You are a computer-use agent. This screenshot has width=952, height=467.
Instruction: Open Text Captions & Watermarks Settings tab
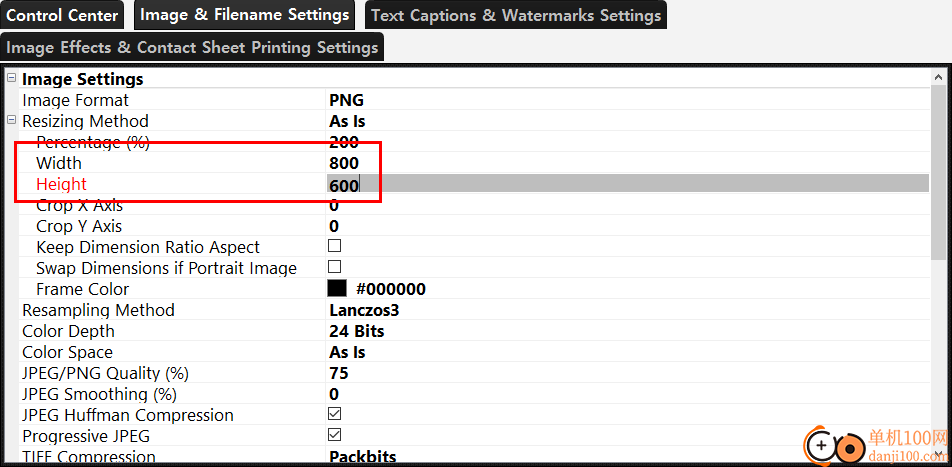point(515,15)
